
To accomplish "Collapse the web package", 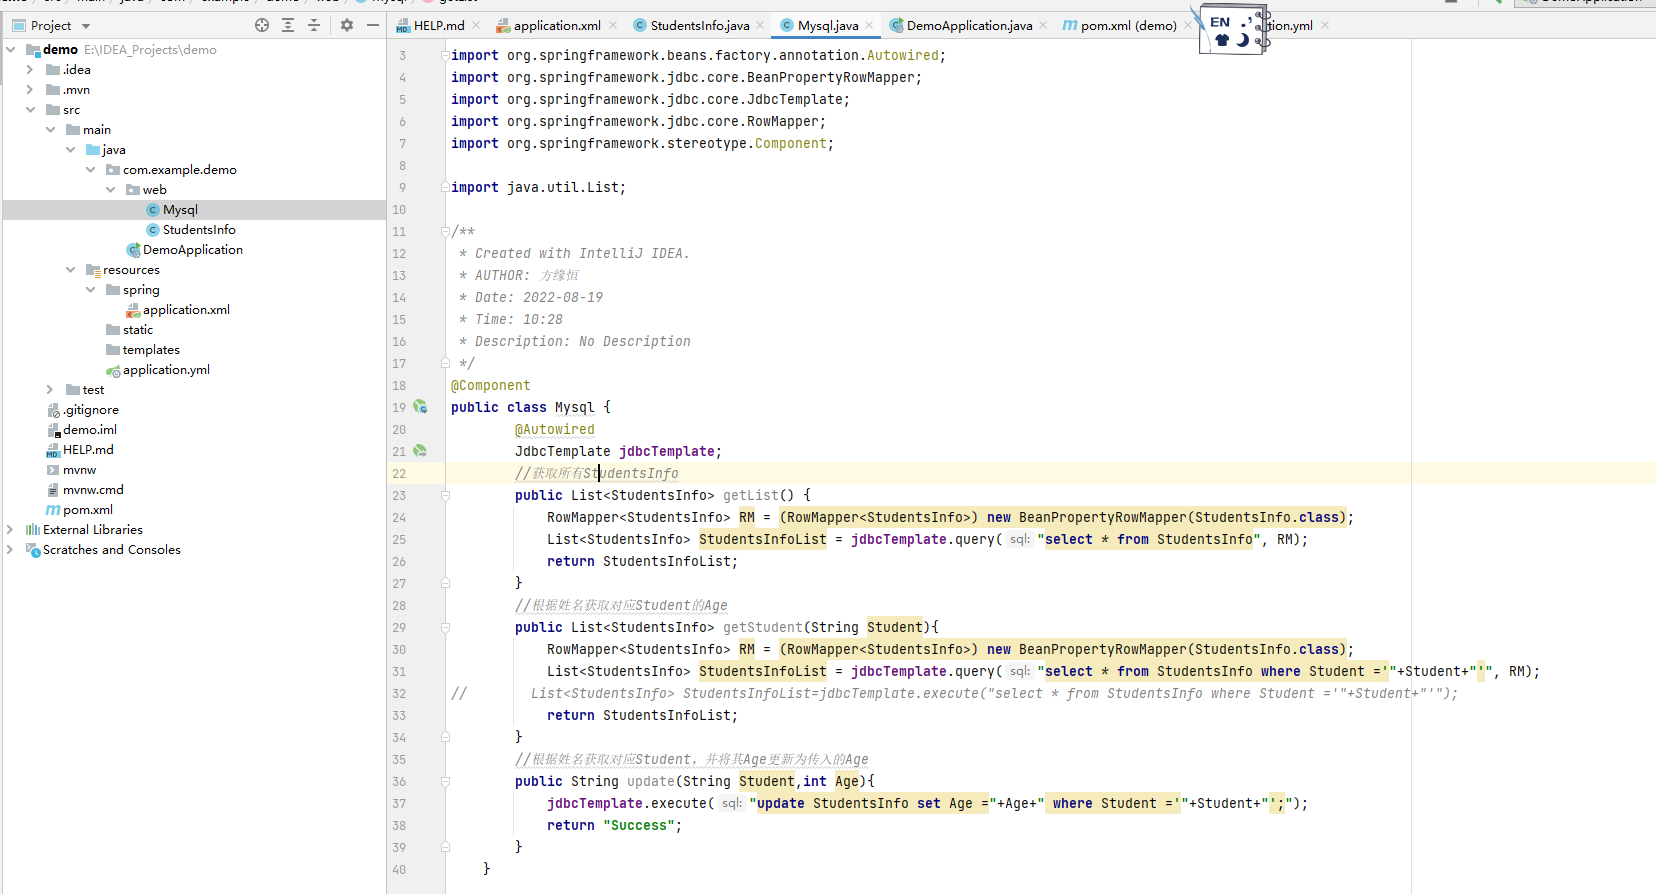I will pyautogui.click(x=110, y=189).
